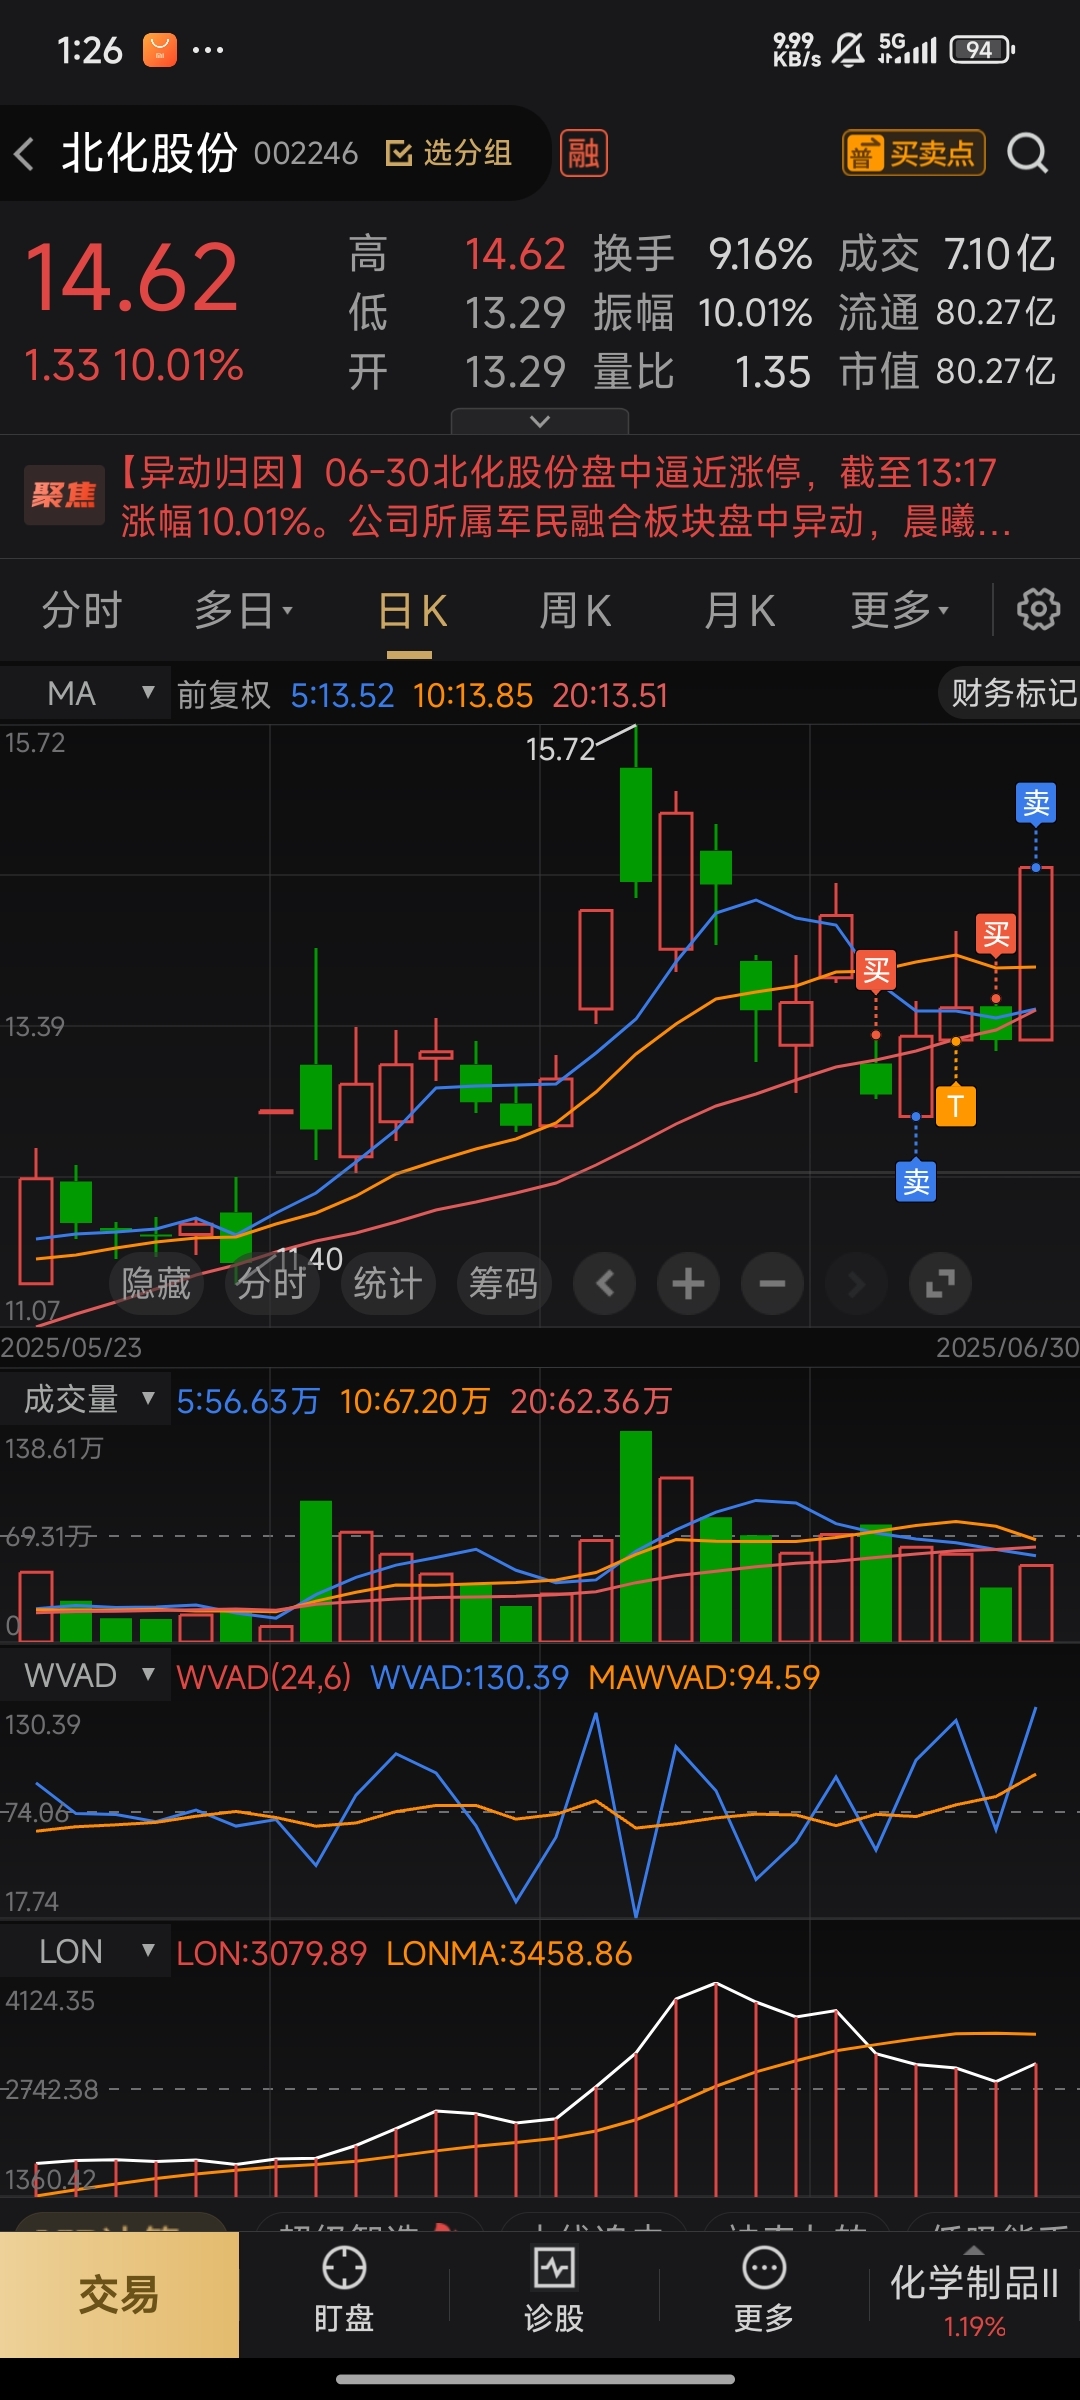Expand quote details chevron below stats
1080x2400 pixels.
click(540, 421)
